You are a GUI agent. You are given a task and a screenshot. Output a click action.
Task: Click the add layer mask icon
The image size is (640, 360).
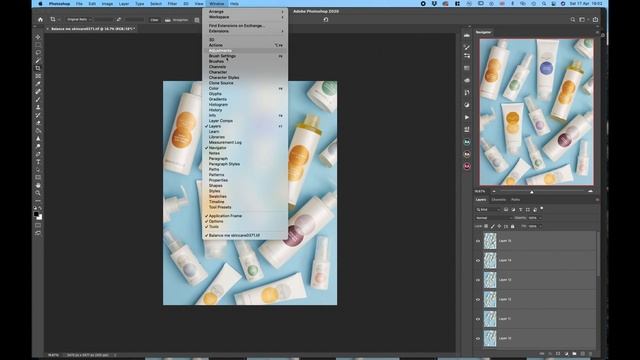coord(558,353)
